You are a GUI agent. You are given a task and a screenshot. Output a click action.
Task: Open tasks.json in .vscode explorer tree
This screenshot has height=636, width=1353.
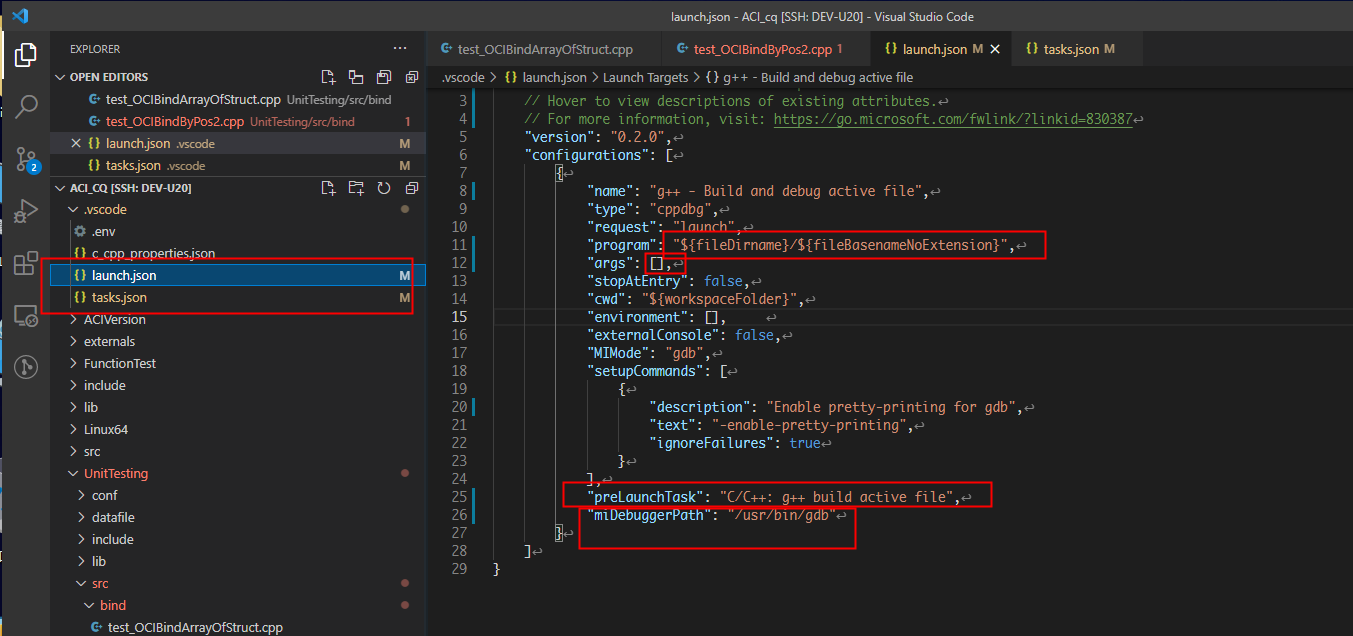[238, 297]
